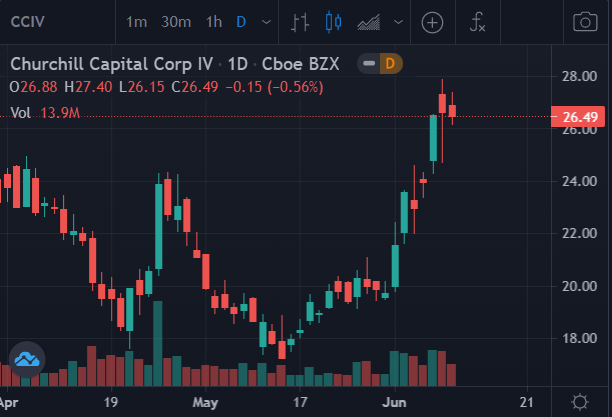The width and height of the screenshot is (612, 417).
Task: Expand the time interval dropdown
Action: coord(266,22)
